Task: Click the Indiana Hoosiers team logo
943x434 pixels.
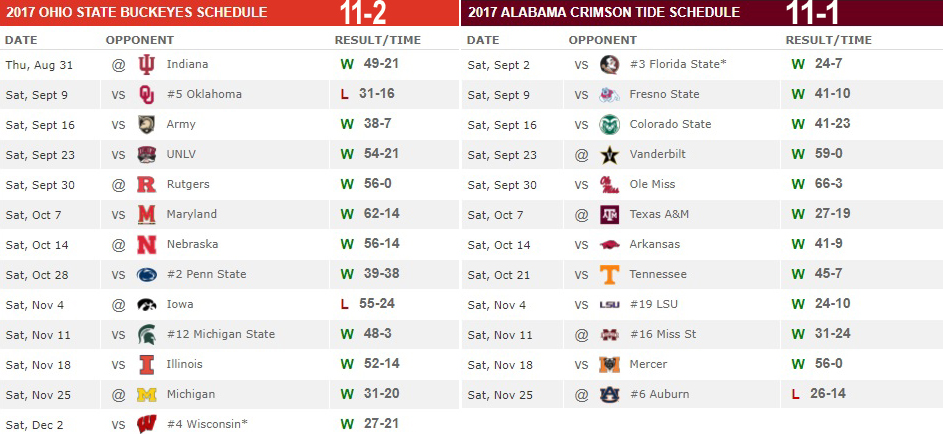Action: pyautogui.click(x=147, y=65)
